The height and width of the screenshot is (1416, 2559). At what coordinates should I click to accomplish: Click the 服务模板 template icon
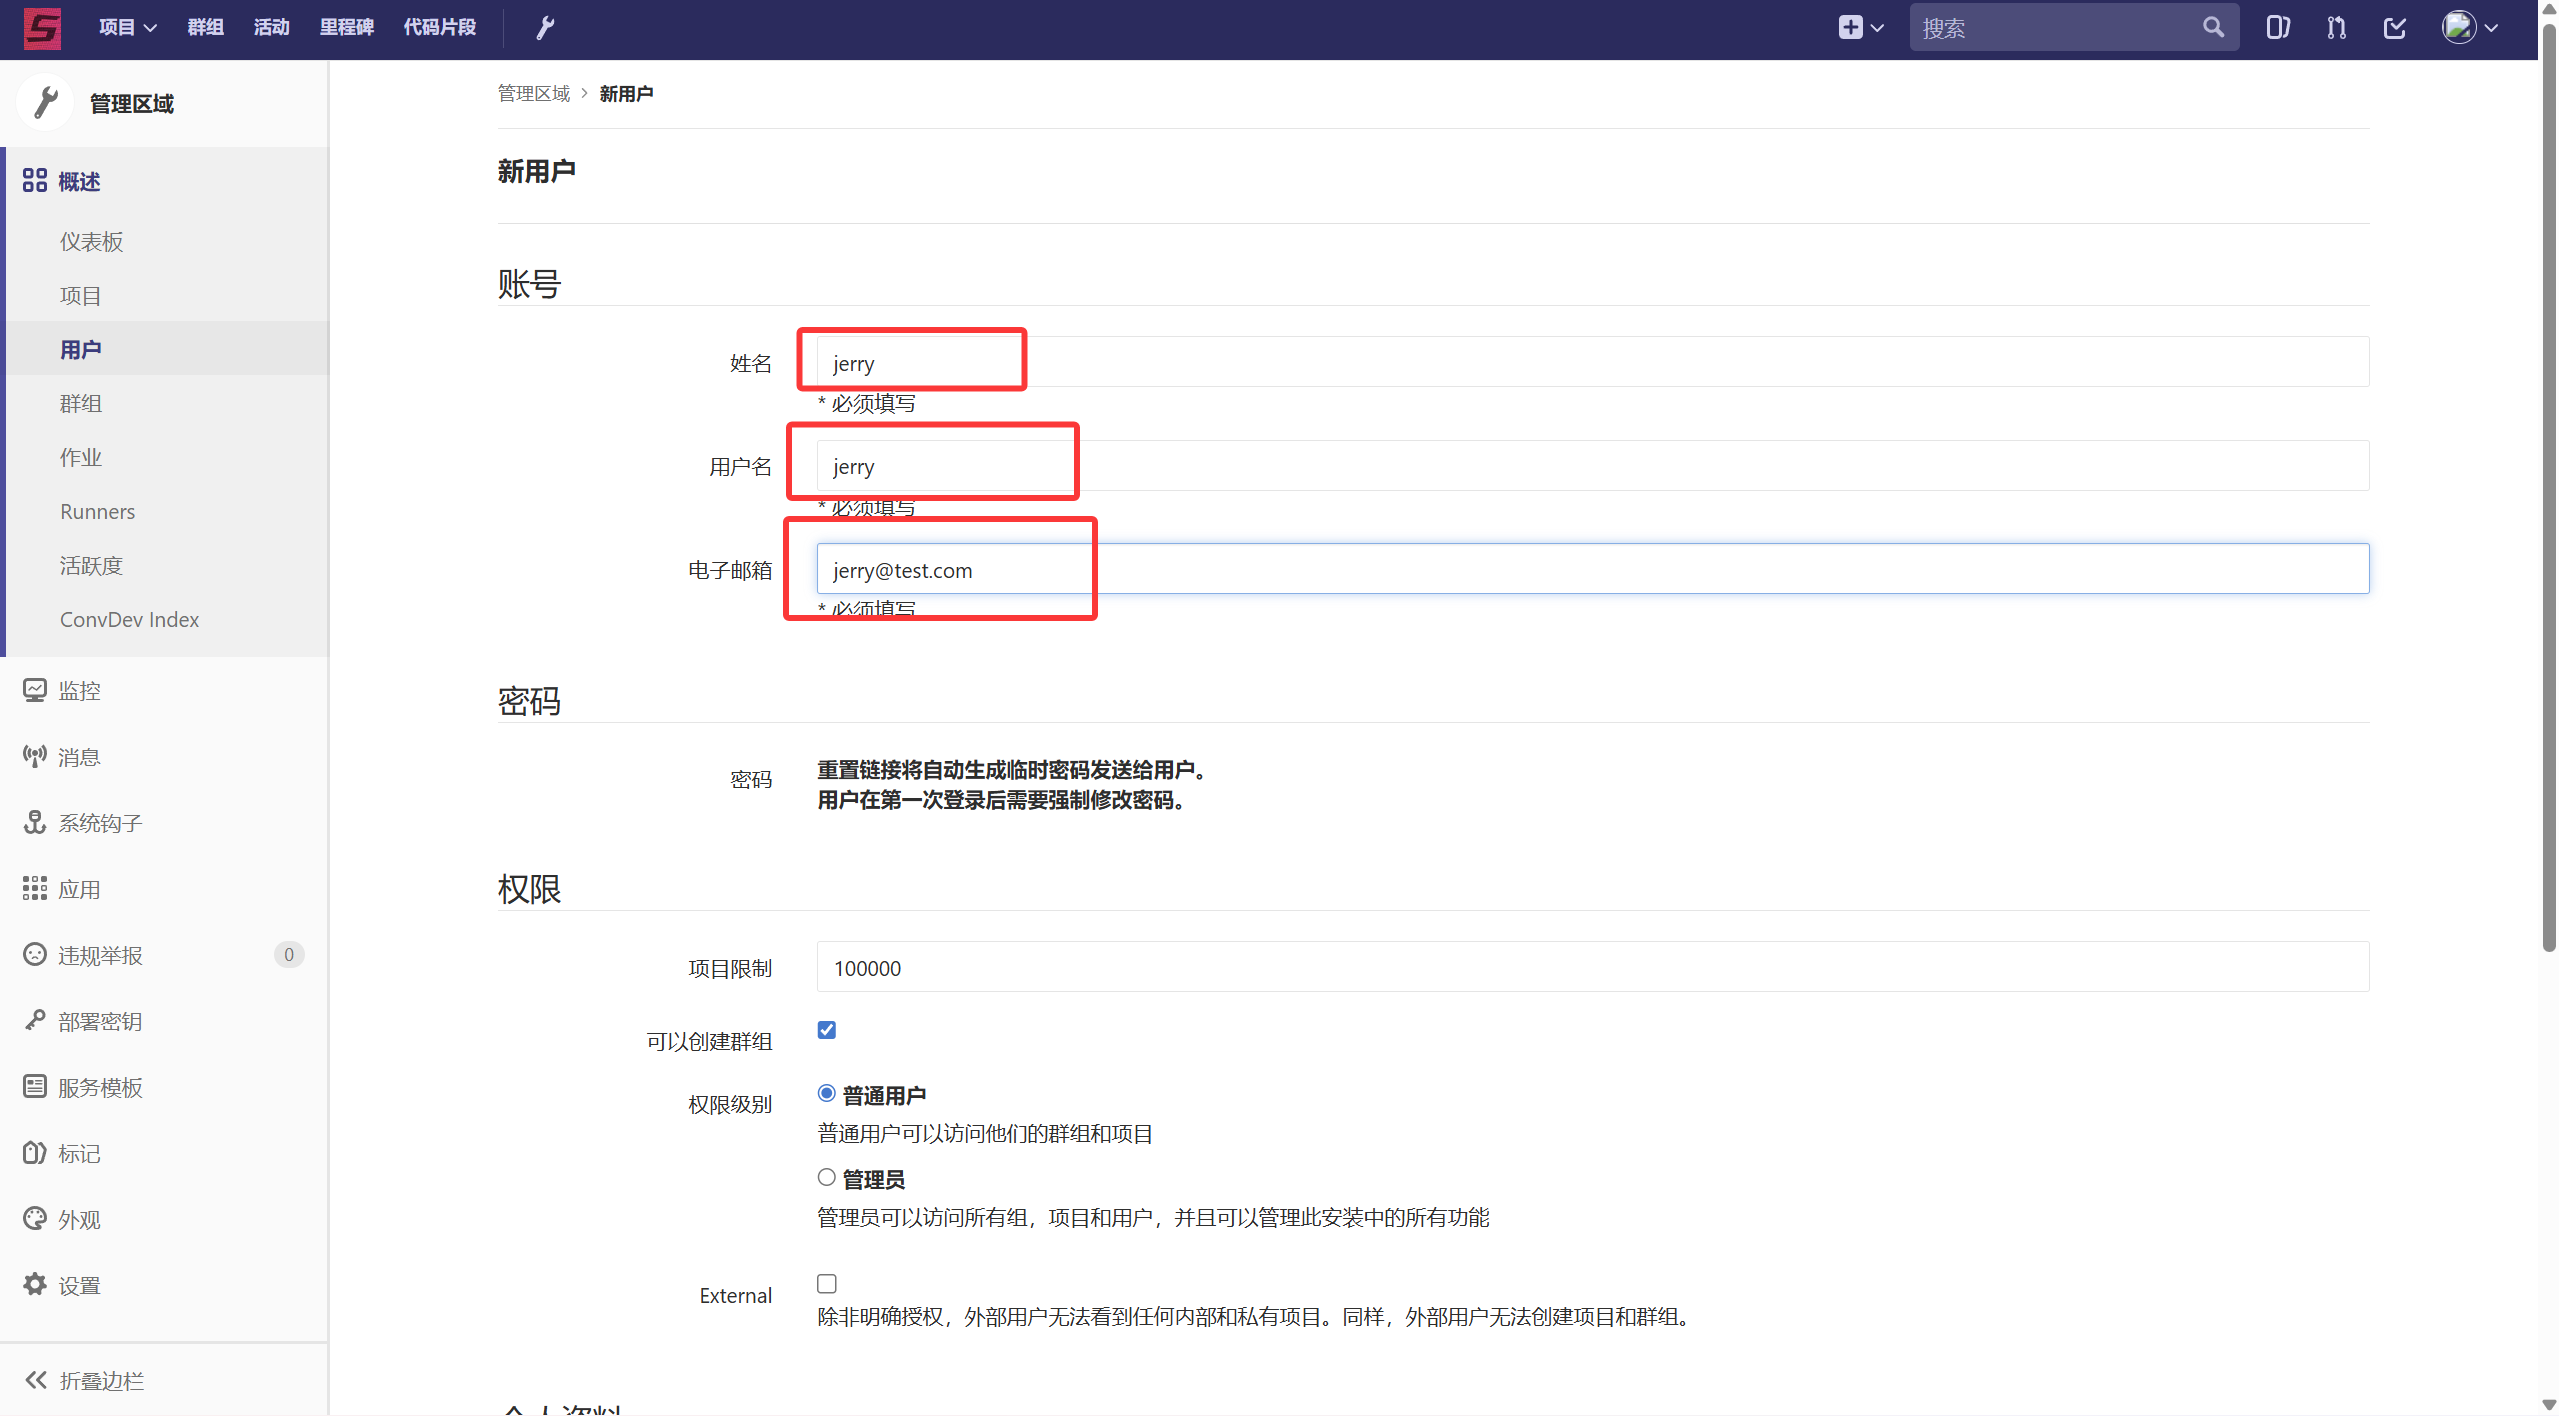(35, 1086)
